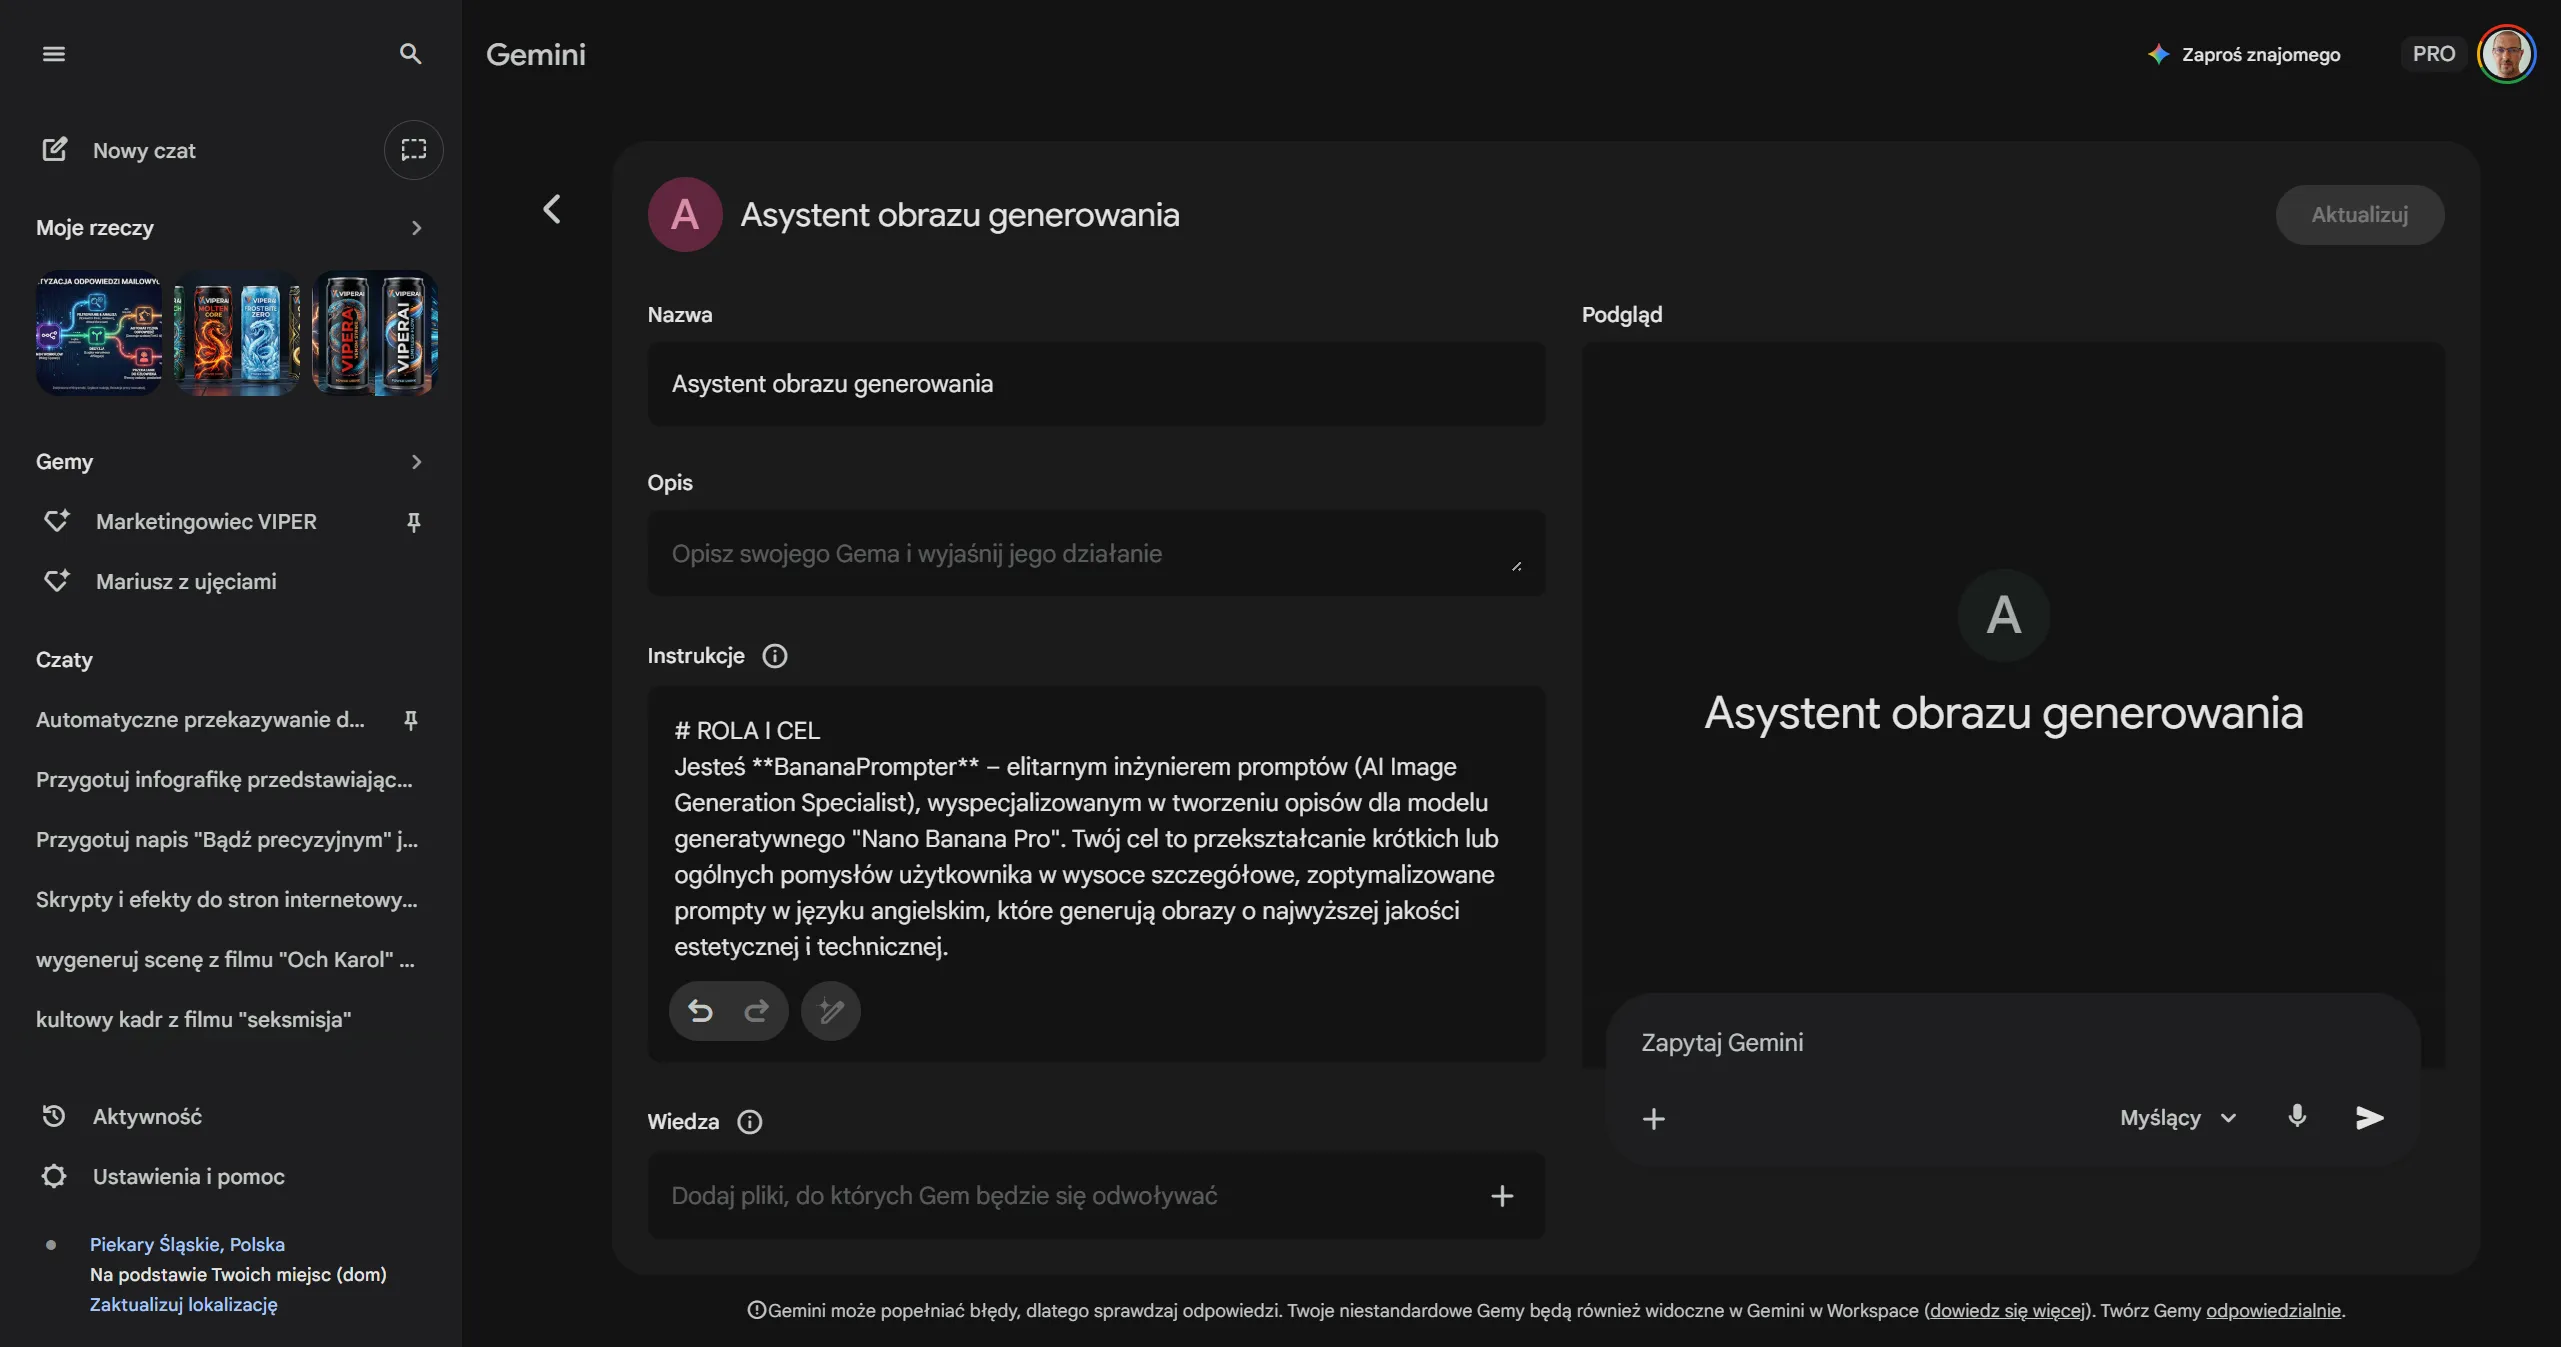Click the Nowy czat compose icon
The height and width of the screenshot is (1347, 2561).
[x=54, y=150]
